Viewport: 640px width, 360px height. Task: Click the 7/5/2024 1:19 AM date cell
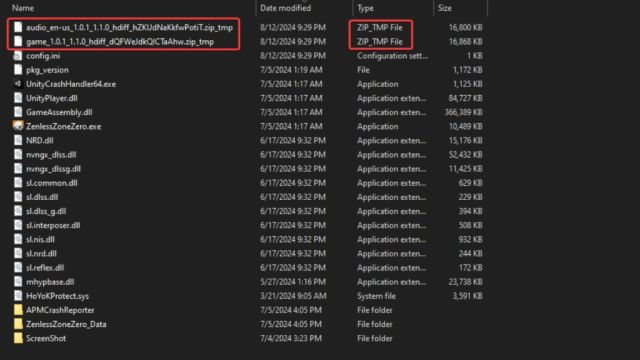click(291, 70)
